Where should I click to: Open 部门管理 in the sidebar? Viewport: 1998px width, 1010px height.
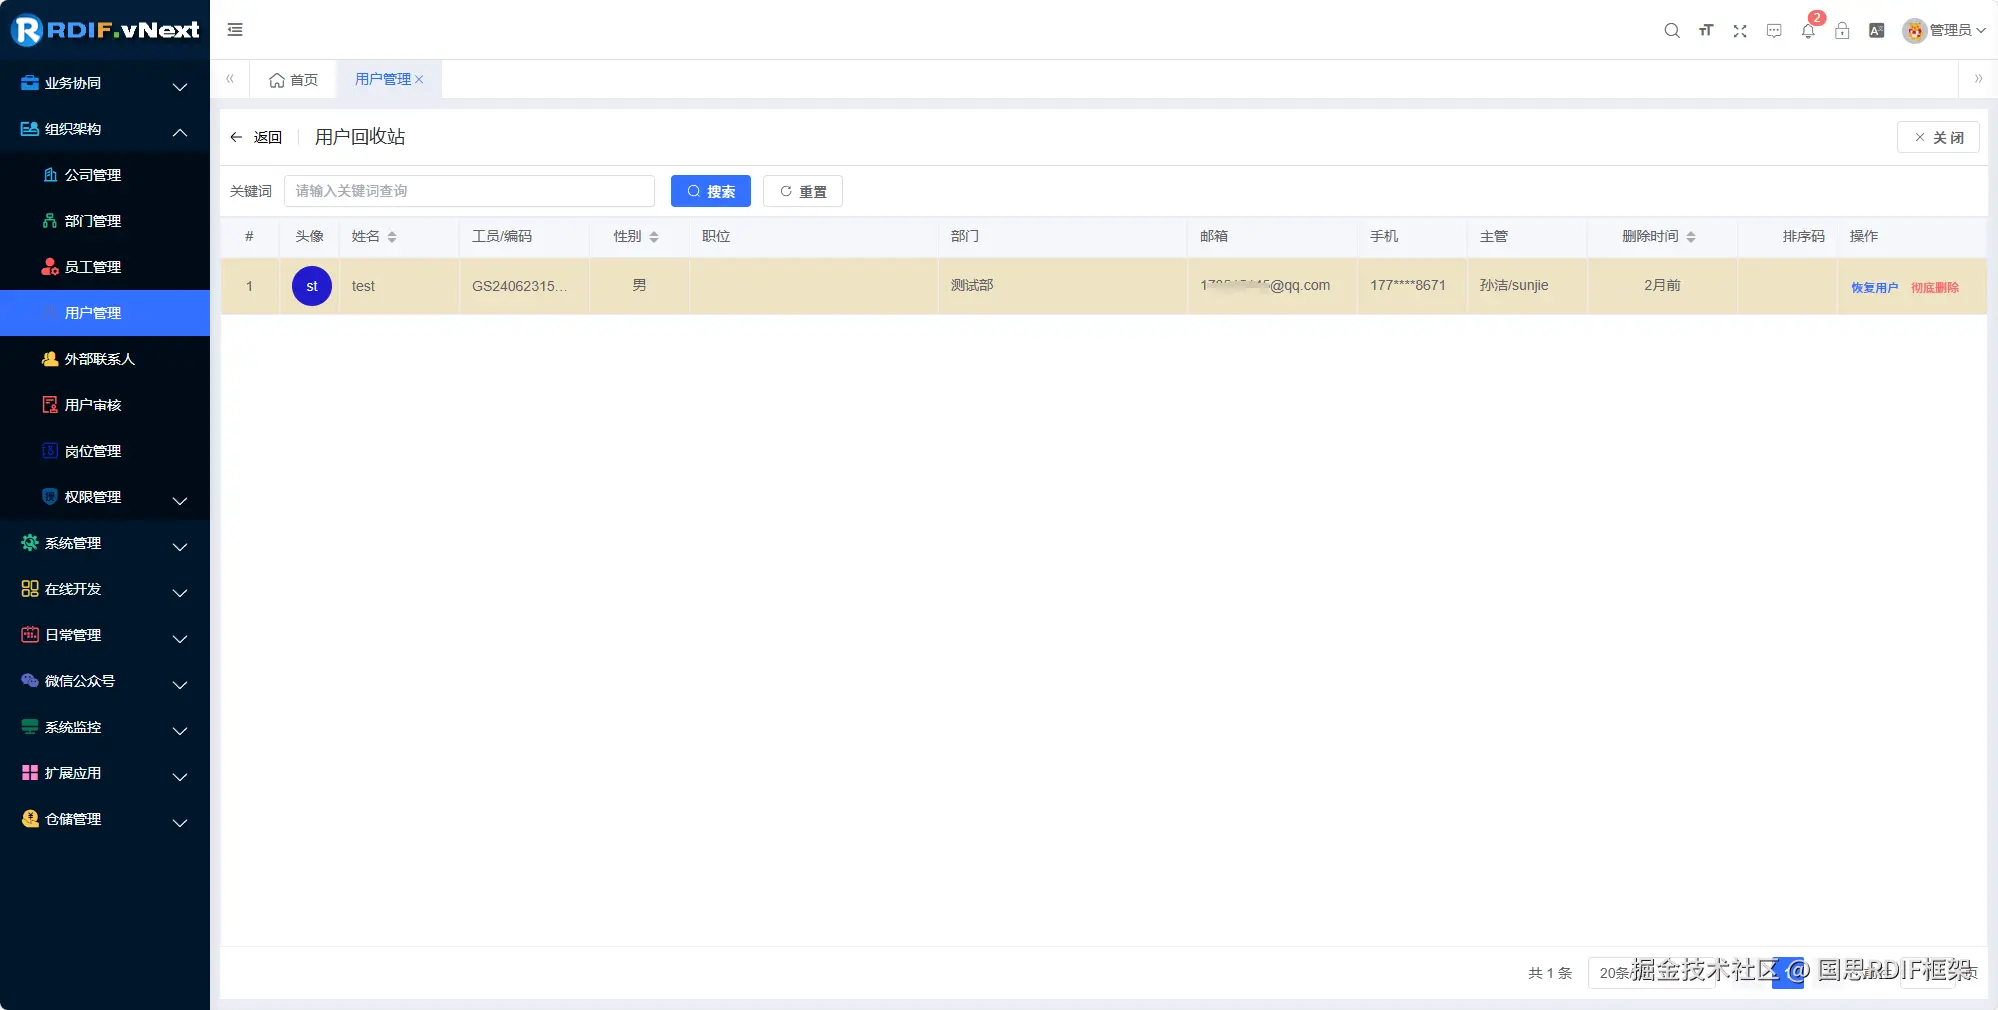click(105, 221)
